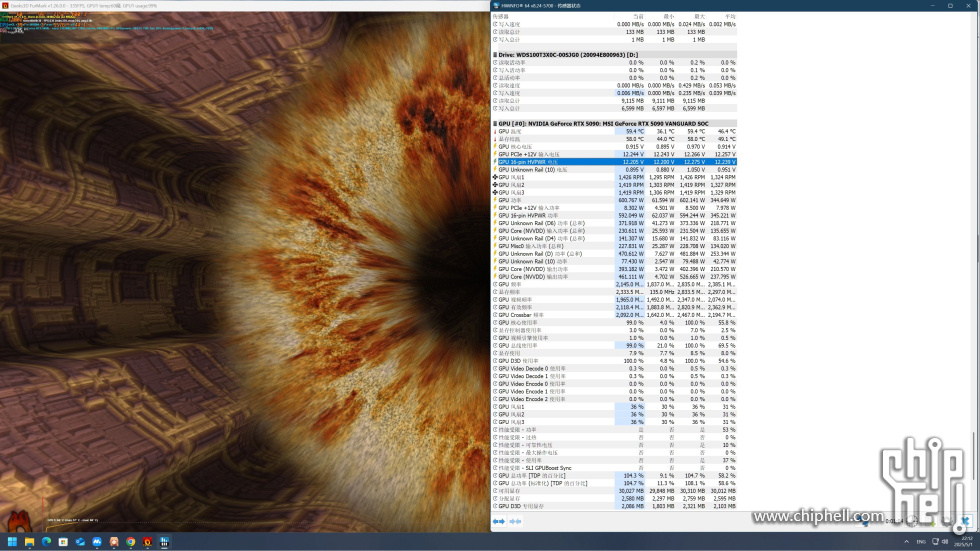Click the 104.3 % TDP current value
The height and width of the screenshot is (551, 980).
634,475
